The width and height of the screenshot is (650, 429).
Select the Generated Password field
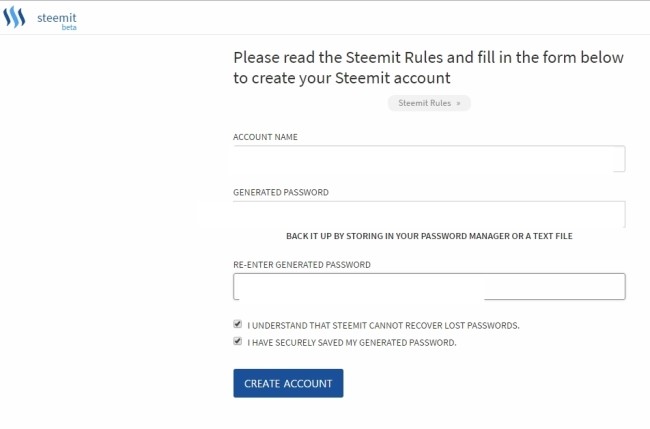tap(428, 213)
